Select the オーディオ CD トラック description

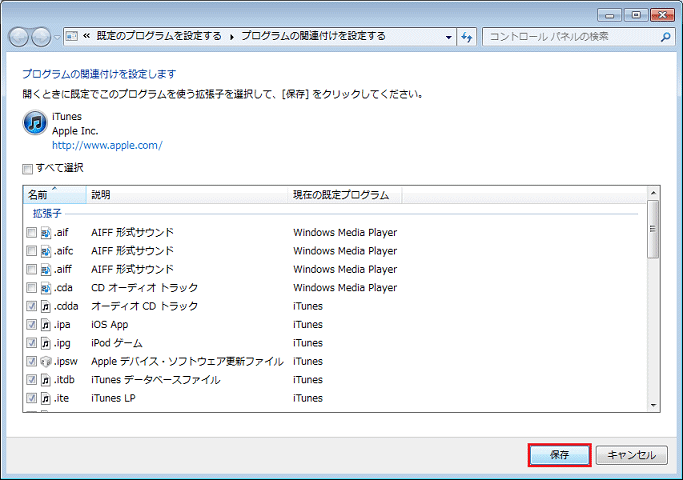pos(145,306)
